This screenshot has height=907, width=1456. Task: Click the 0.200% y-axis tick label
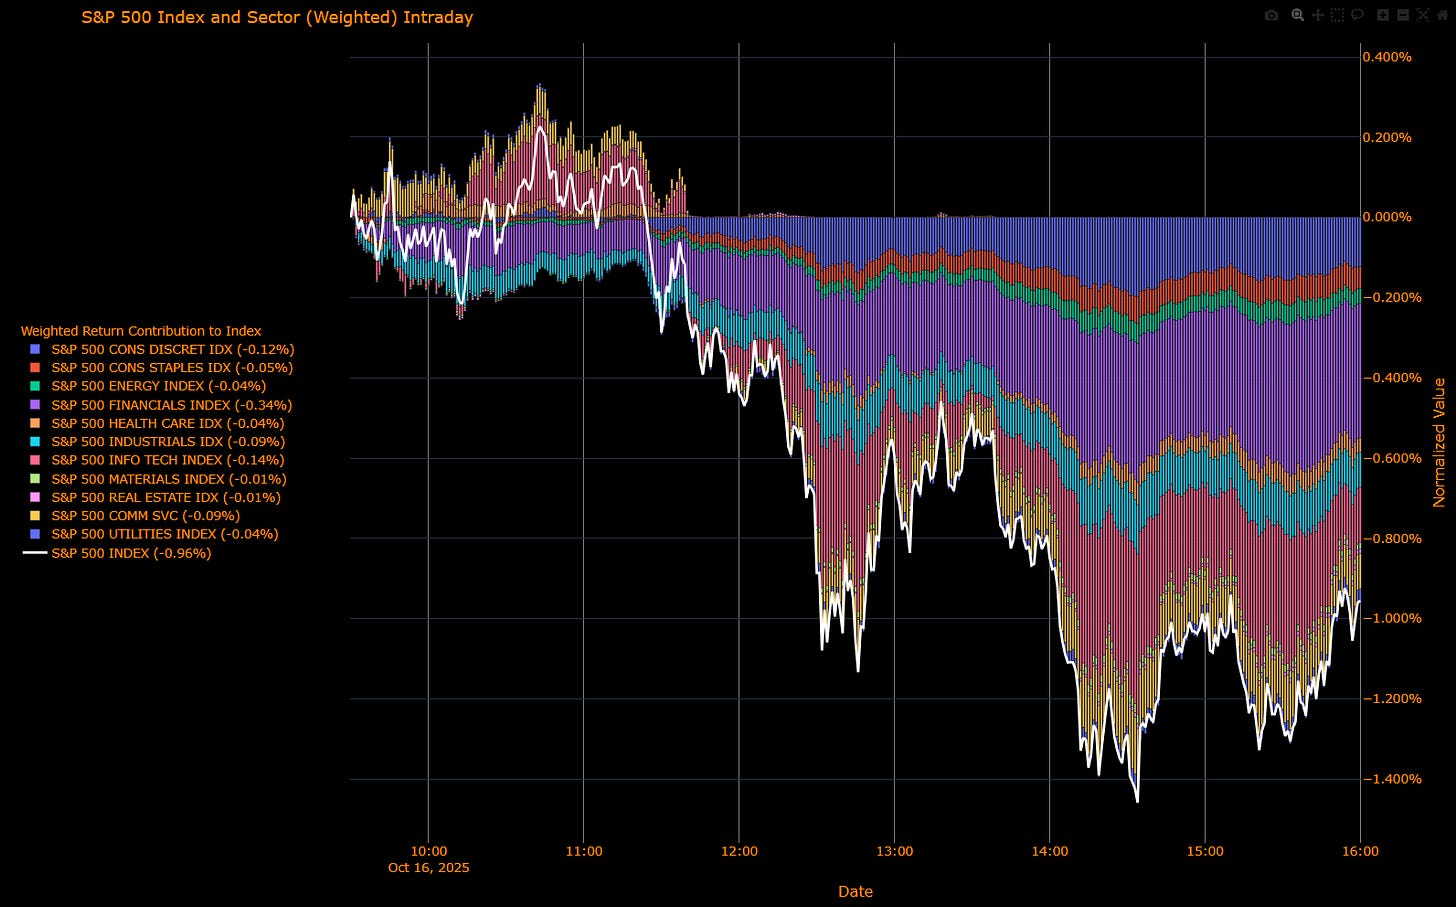[1388, 137]
